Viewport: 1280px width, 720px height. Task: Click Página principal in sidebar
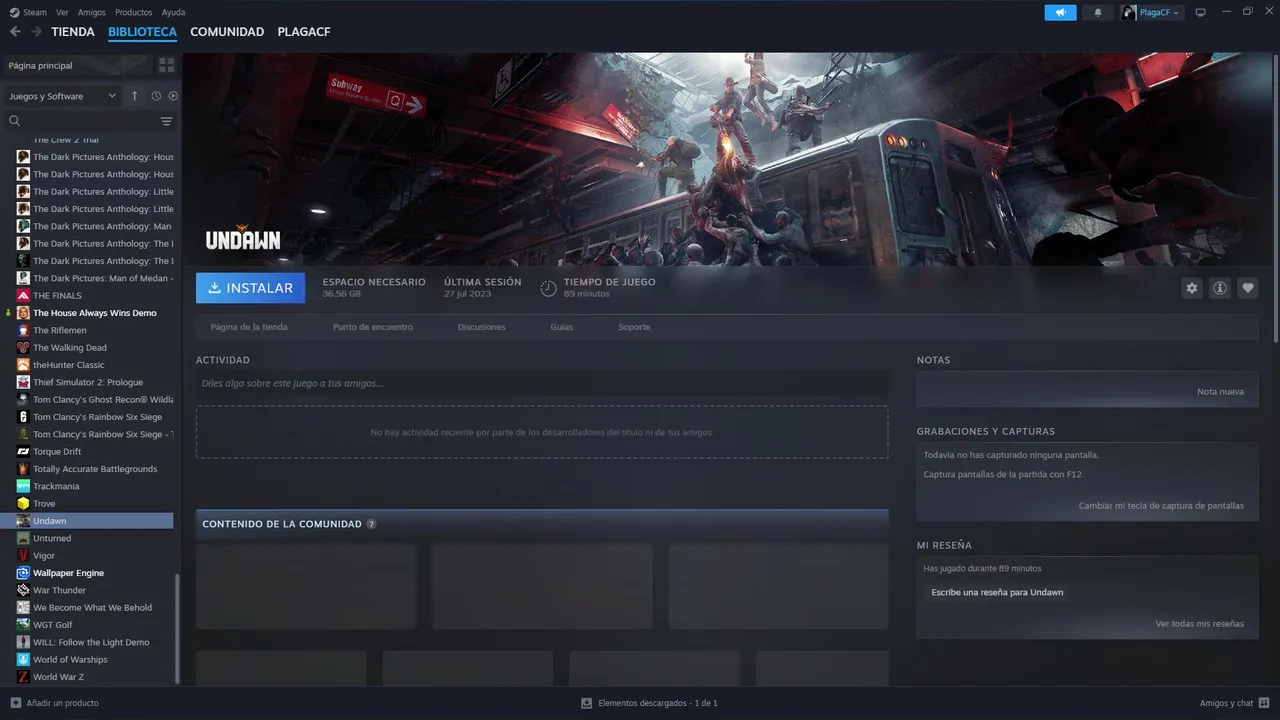[78, 65]
